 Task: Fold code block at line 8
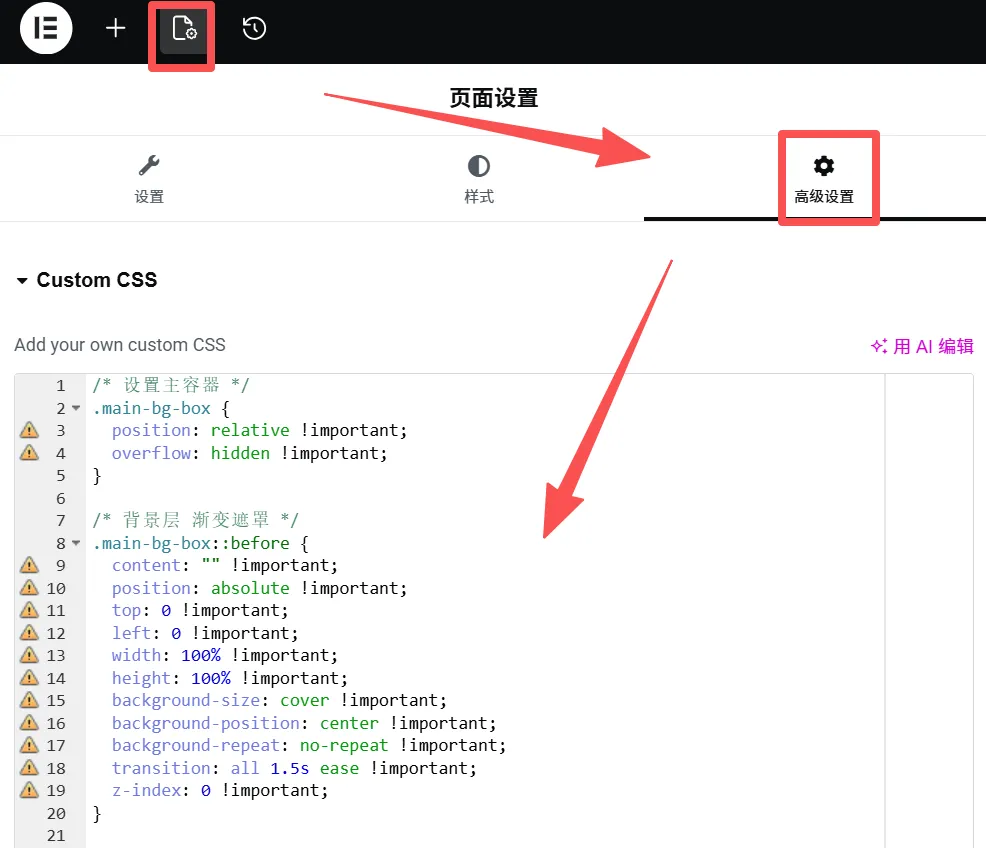[x=76, y=543]
